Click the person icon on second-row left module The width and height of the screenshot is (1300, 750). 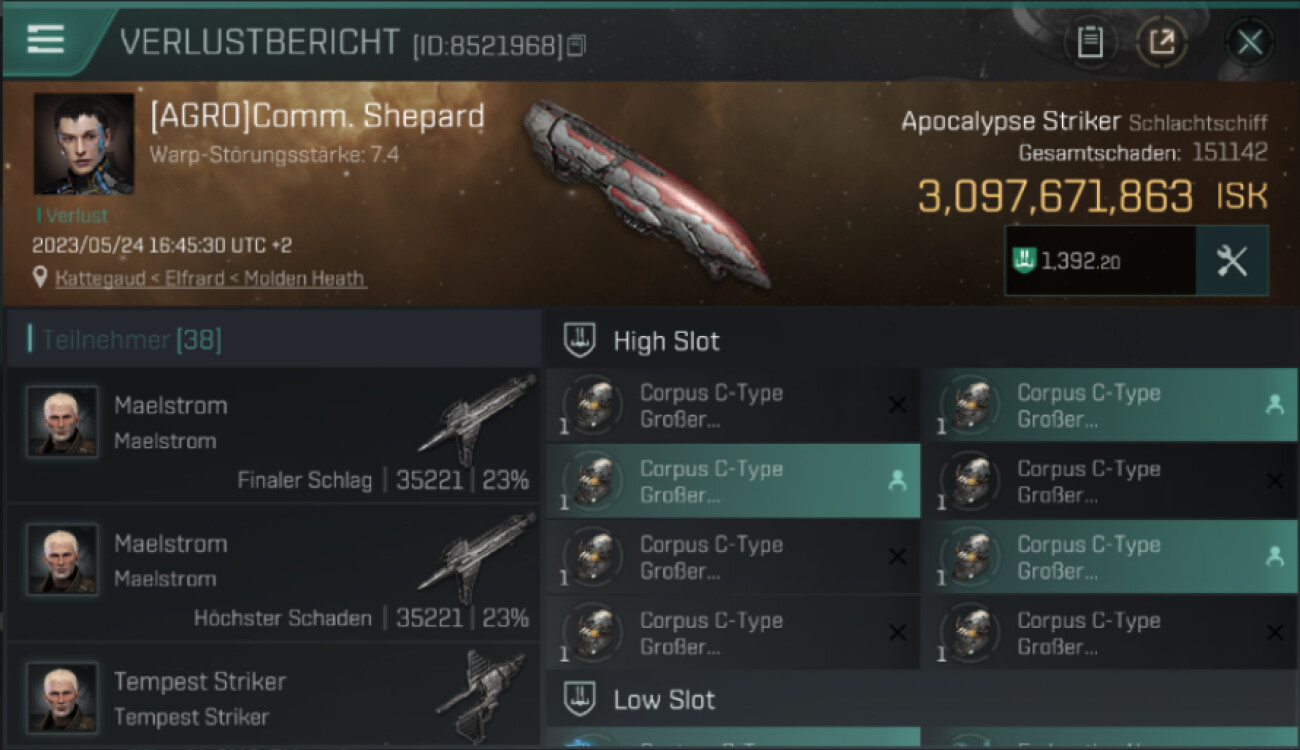coord(897,481)
